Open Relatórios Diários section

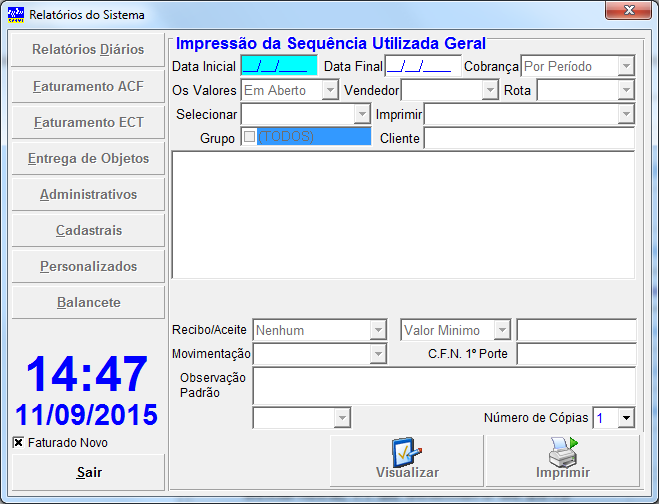(x=88, y=50)
